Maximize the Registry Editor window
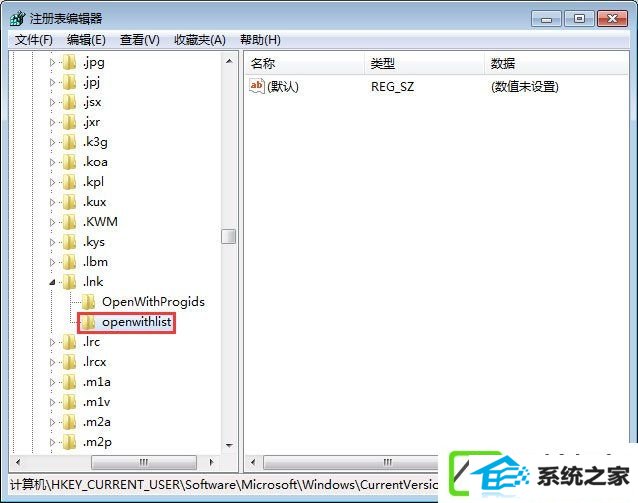638x503 pixels. click(x=579, y=19)
